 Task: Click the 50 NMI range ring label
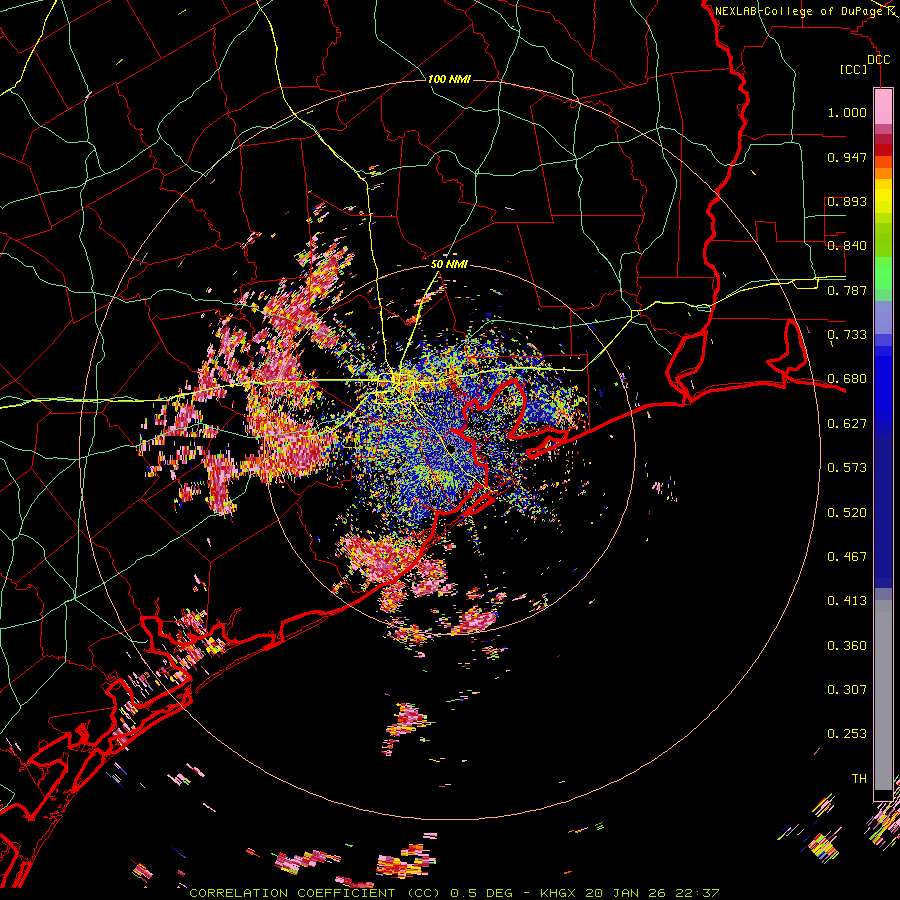coord(449,264)
